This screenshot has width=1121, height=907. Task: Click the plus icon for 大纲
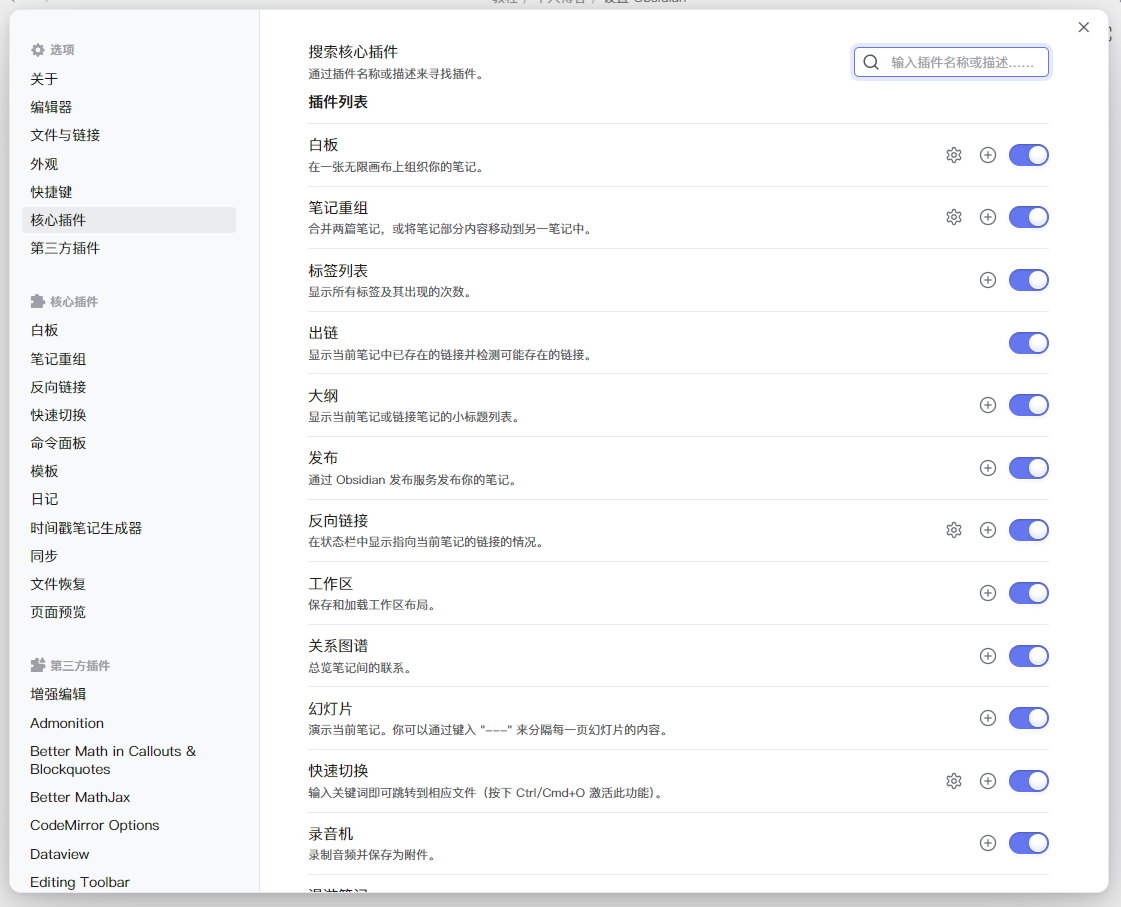pyautogui.click(x=988, y=405)
